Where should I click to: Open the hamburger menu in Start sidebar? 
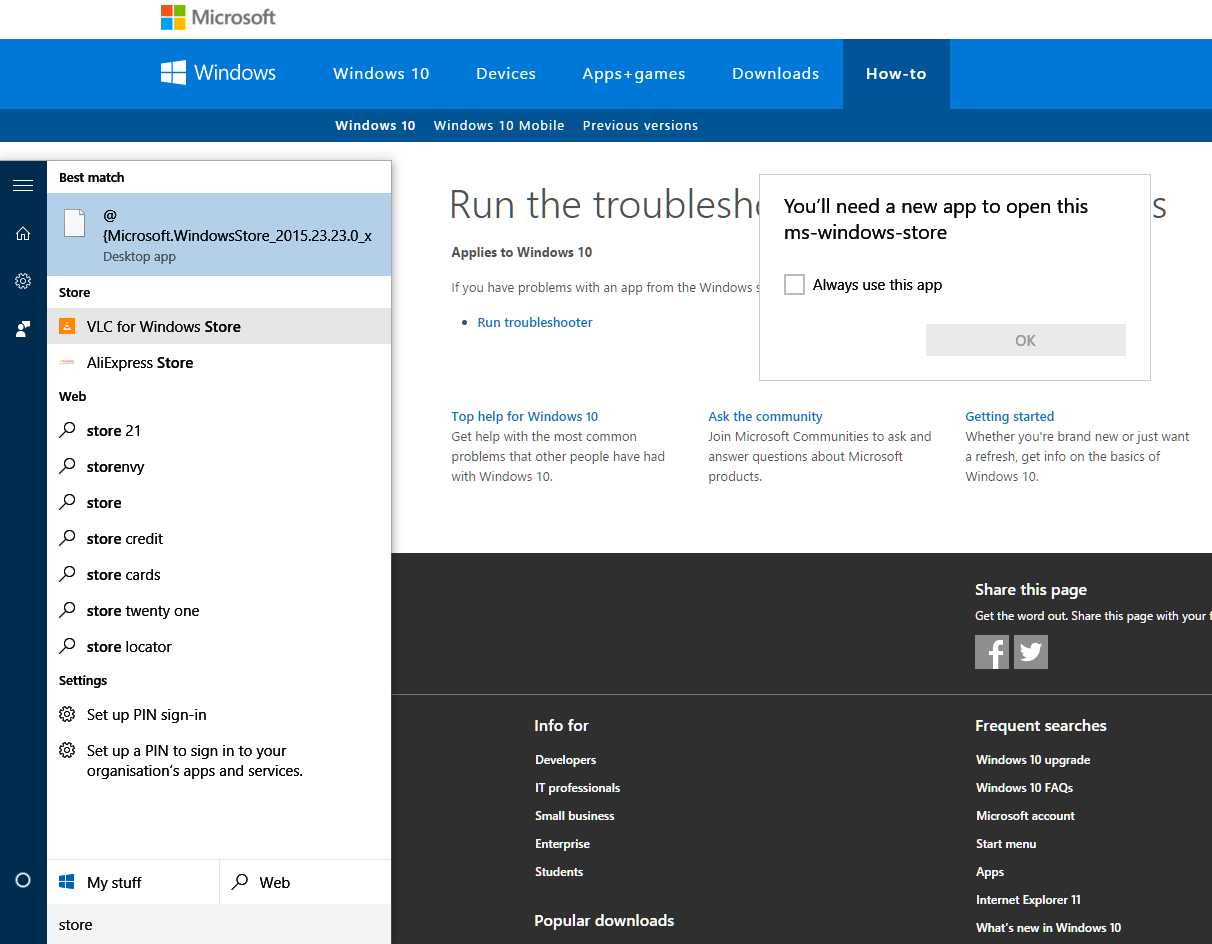(22, 185)
